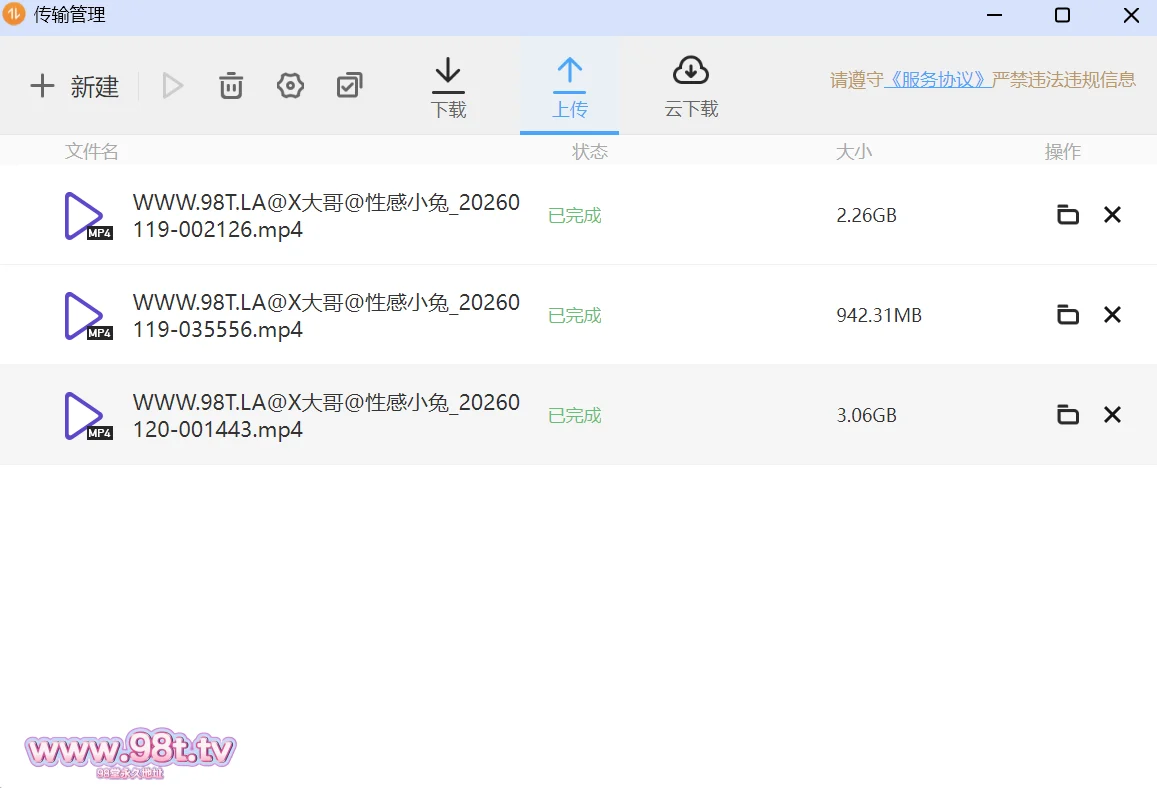1157x788 pixels.
Task: Click the trash delete icon in toolbar
Action: point(231,86)
